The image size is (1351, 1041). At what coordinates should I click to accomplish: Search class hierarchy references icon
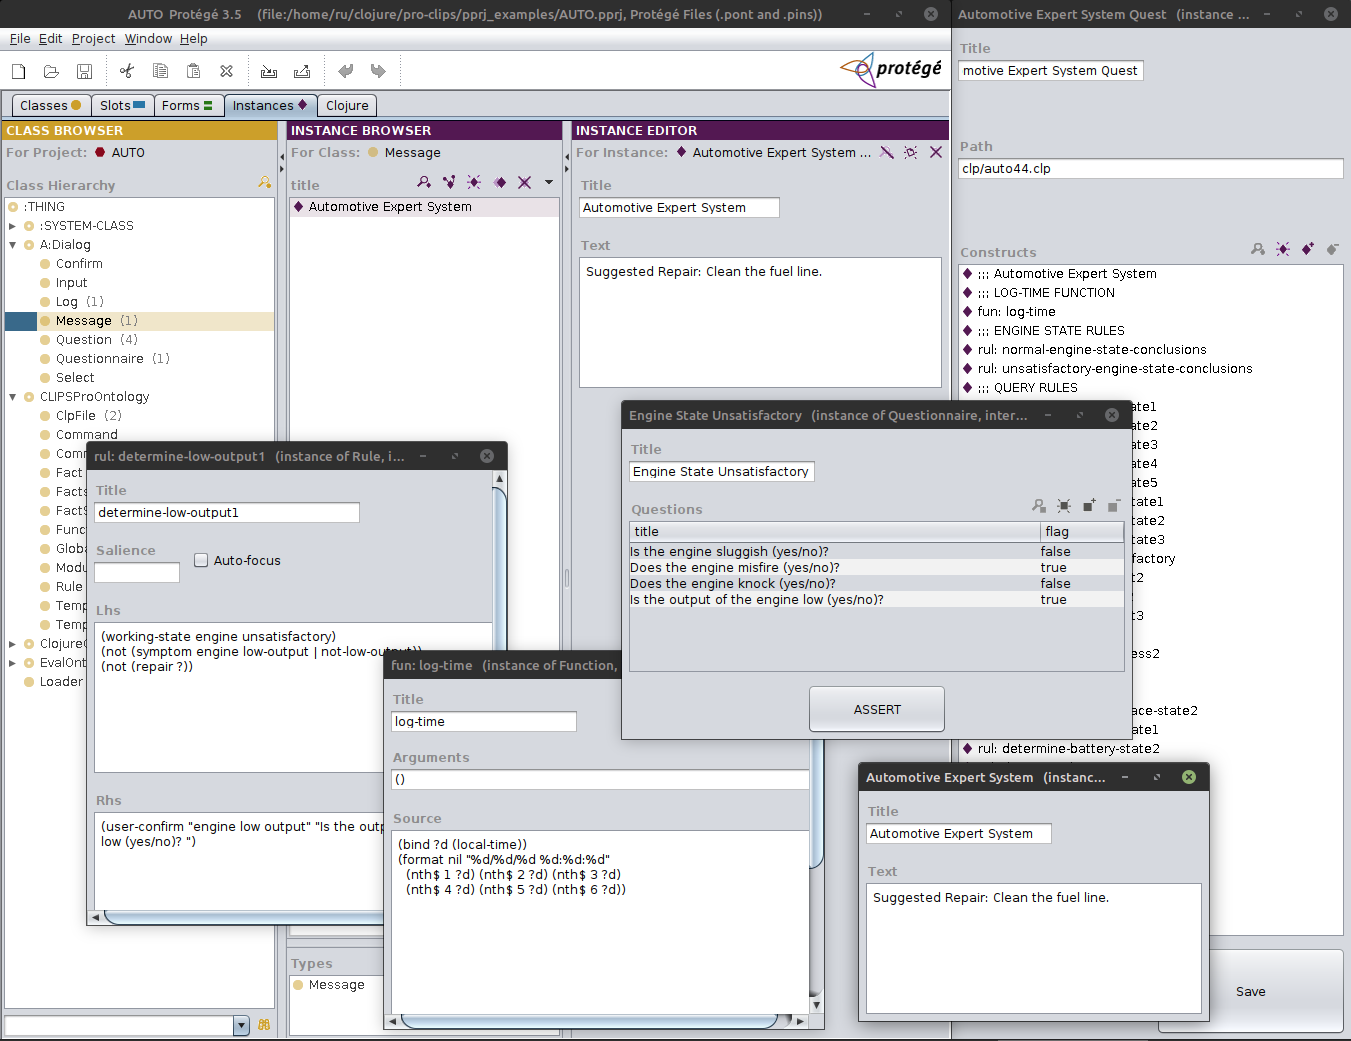[x=264, y=183]
